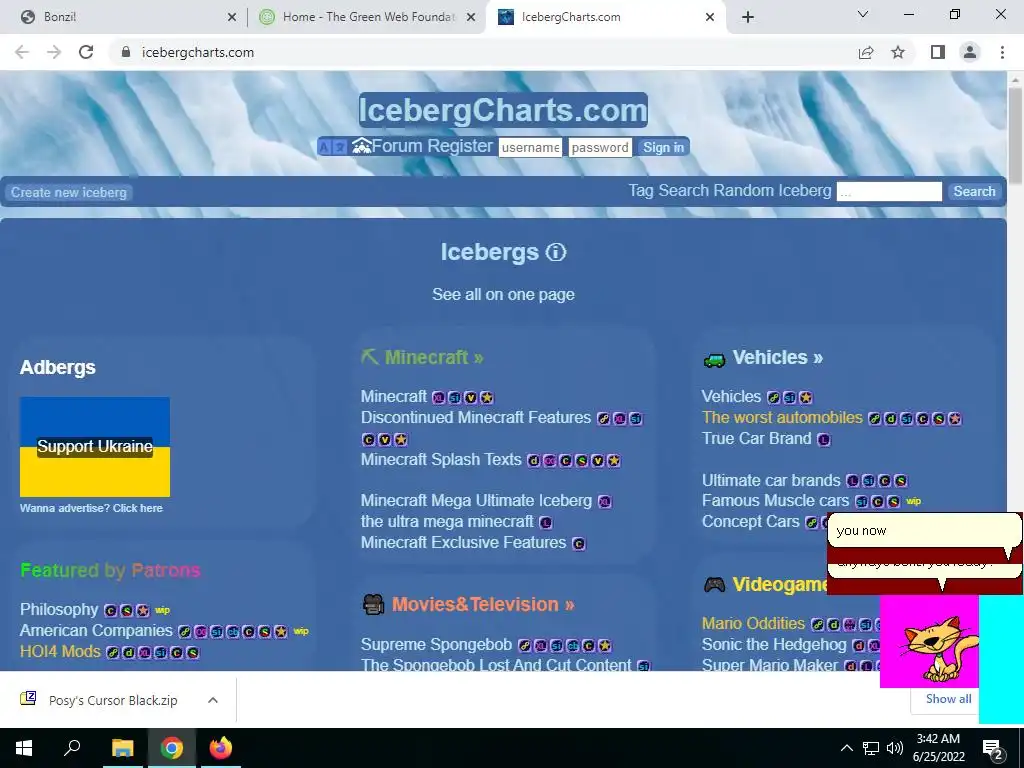Switch to The Green Web Foundation tab
The image size is (1024, 768).
pos(366,17)
